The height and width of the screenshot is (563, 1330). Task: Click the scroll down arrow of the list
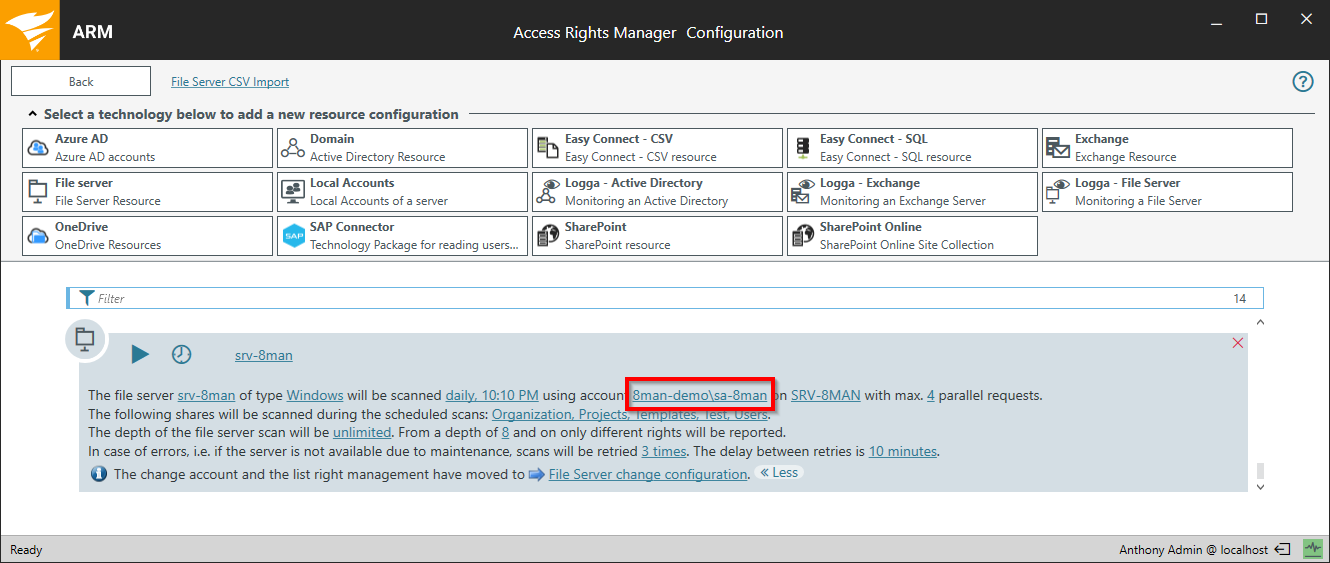1260,487
